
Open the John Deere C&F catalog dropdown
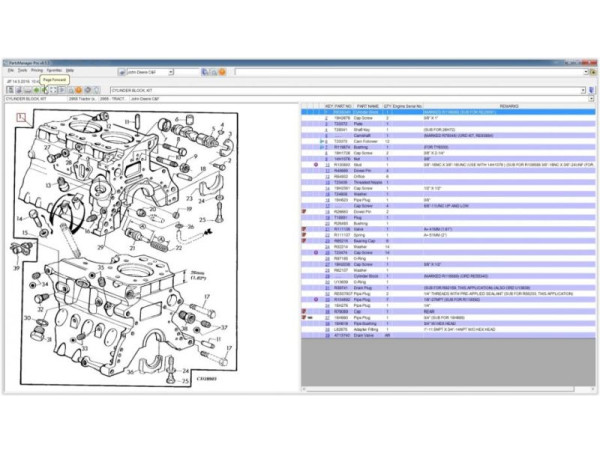pyautogui.click(x=197, y=72)
